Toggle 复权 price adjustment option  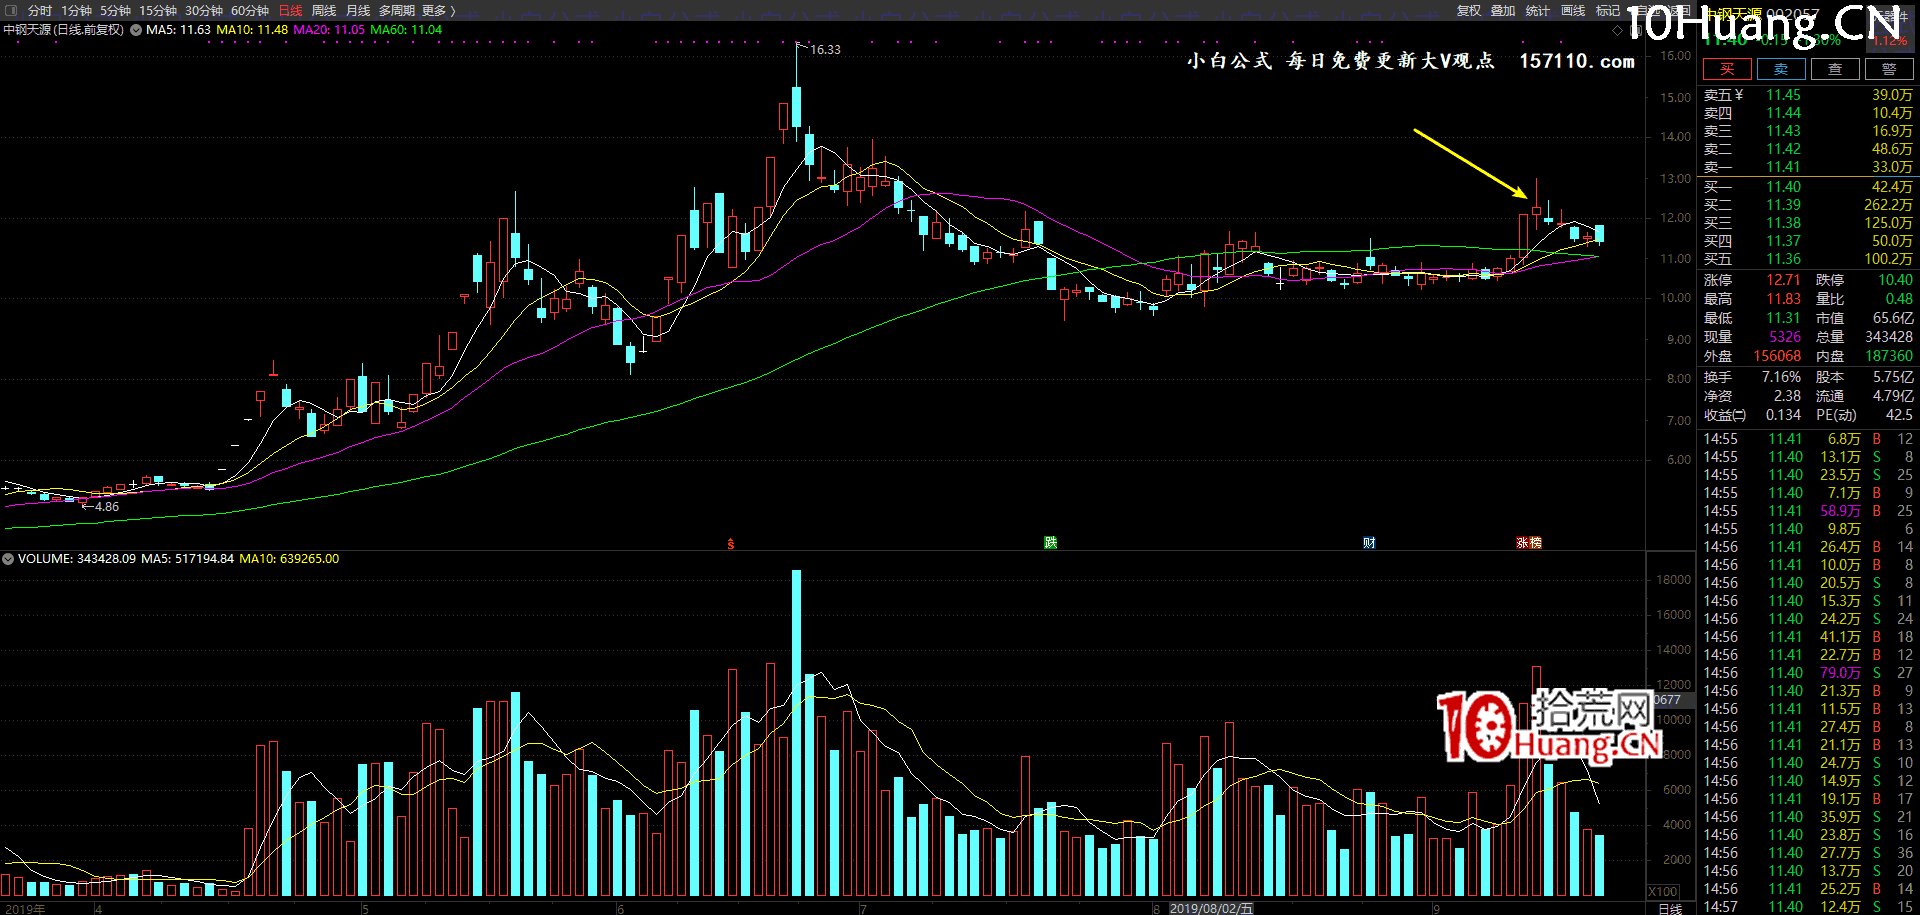[1469, 10]
